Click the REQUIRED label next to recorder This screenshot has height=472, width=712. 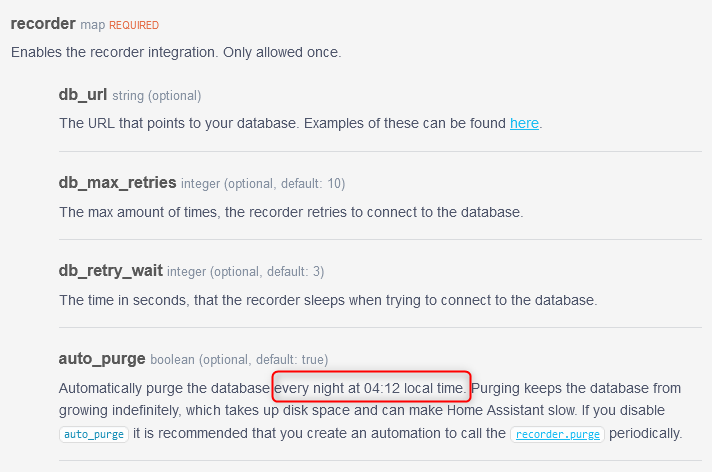point(134,25)
